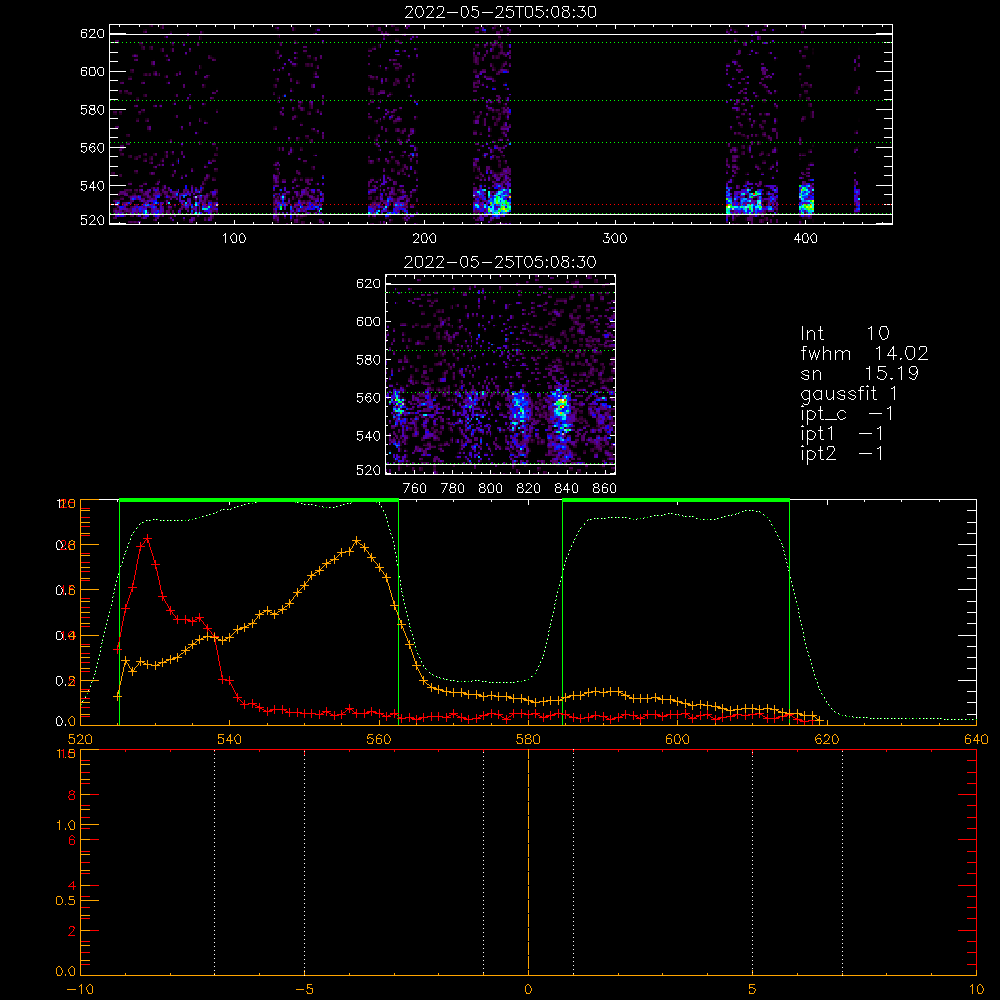This screenshot has width=1000, height=1000.
Task: Click x-axis label 580 on profile plot
Action: pos(528,739)
